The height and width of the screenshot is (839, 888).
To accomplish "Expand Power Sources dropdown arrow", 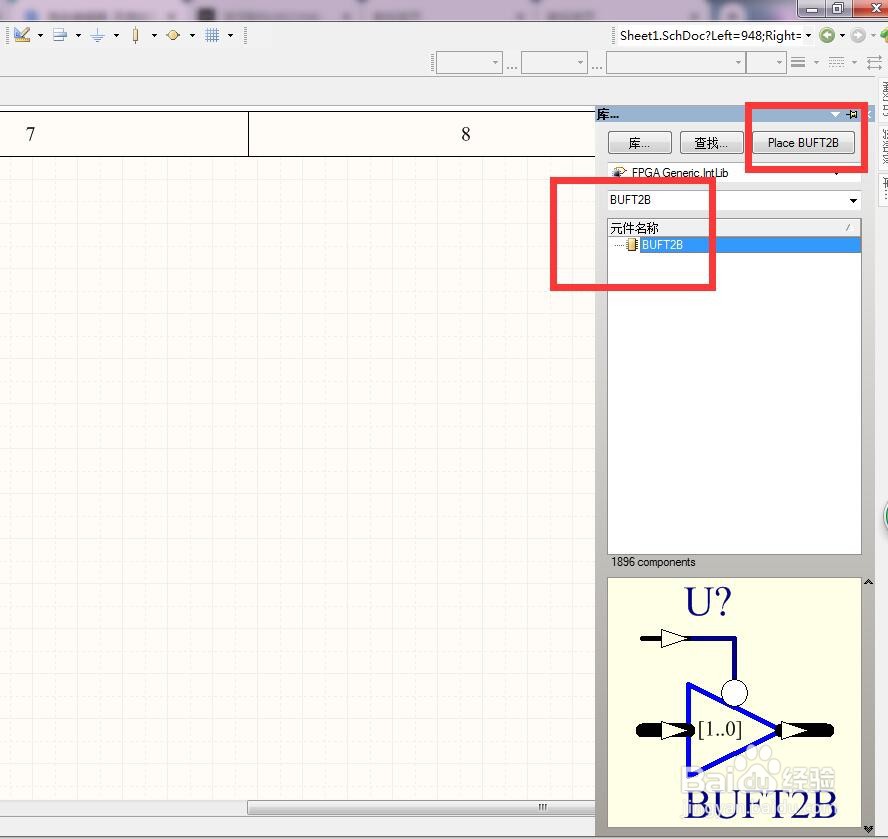I will coord(116,35).
